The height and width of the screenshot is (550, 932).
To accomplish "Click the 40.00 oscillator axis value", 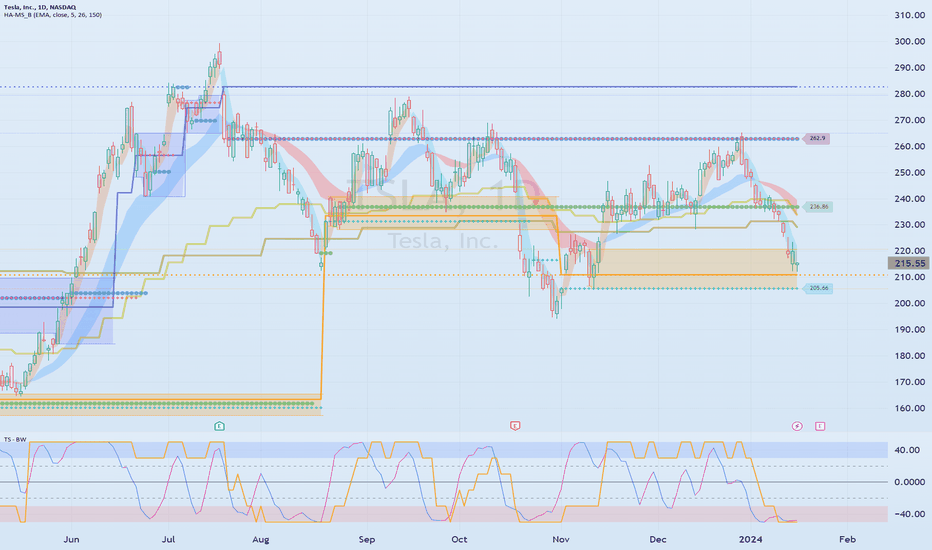I will click(909, 450).
